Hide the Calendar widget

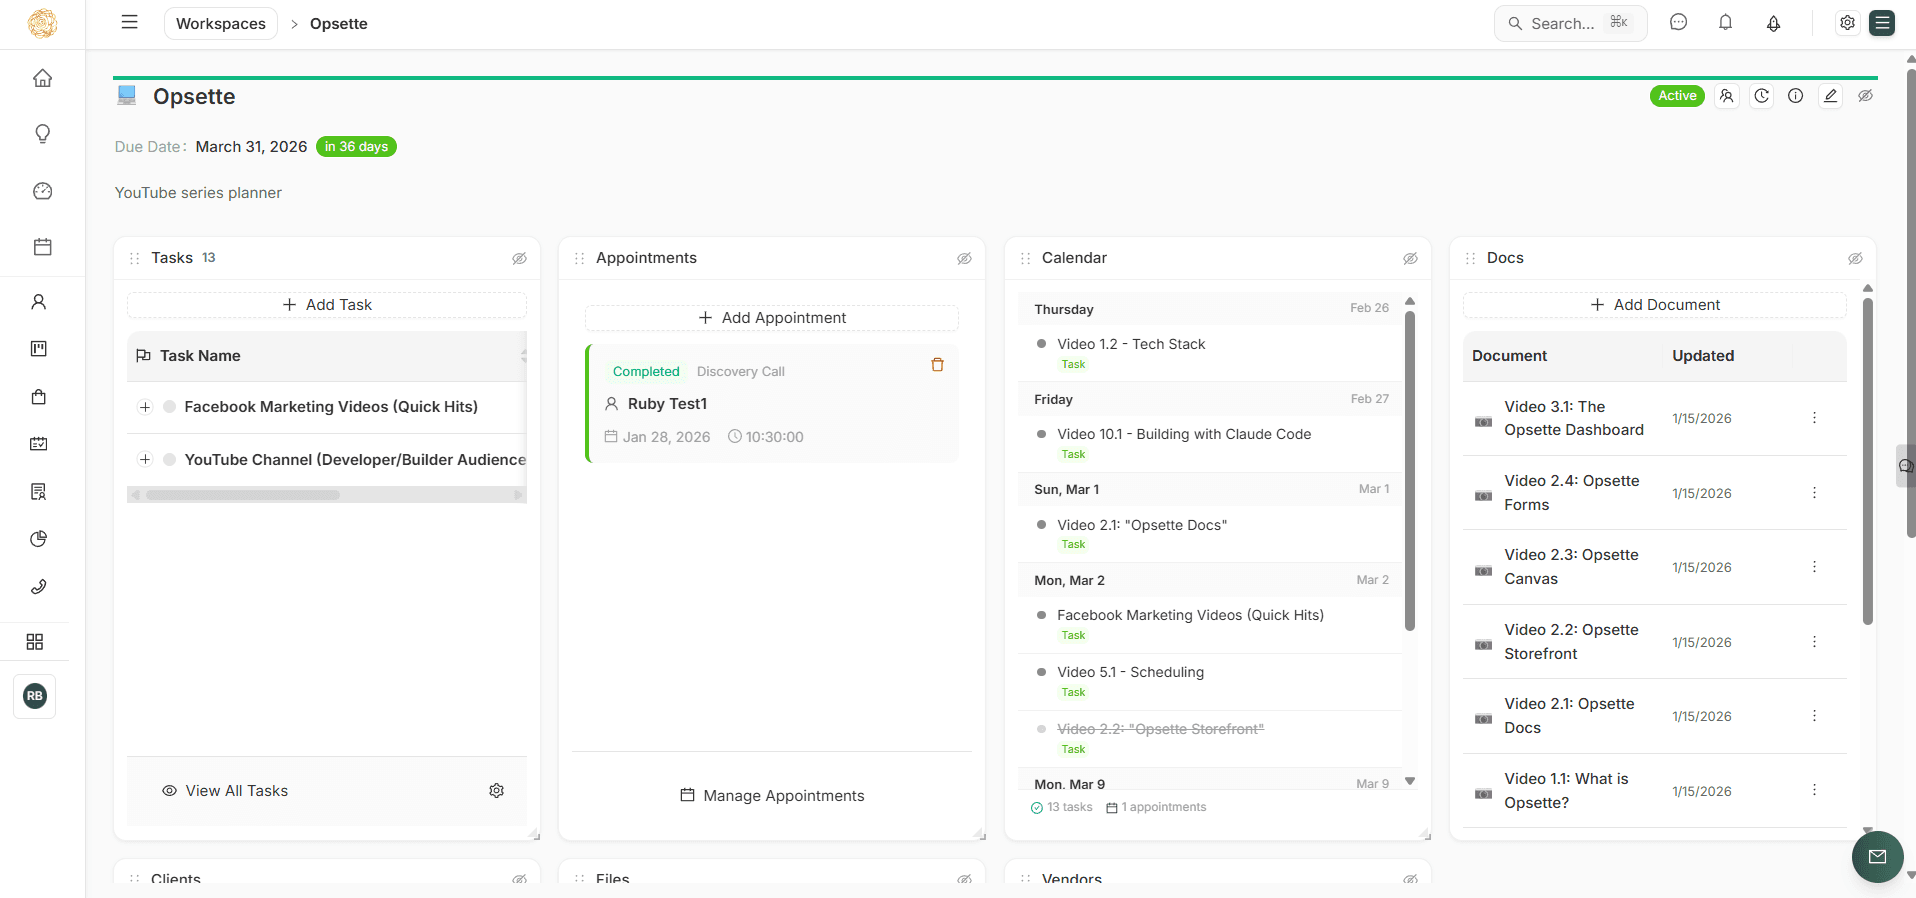pos(1411,258)
